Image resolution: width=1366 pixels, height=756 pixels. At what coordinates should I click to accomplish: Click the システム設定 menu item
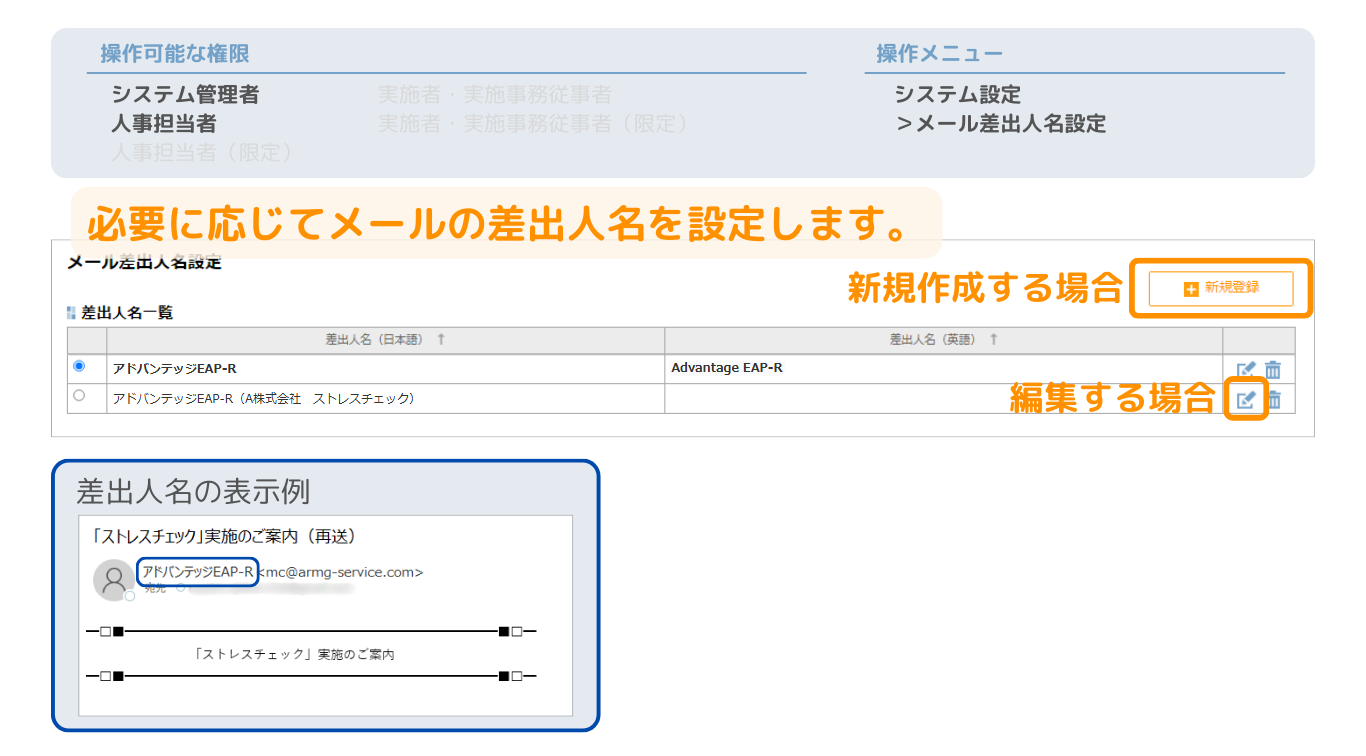point(957,95)
